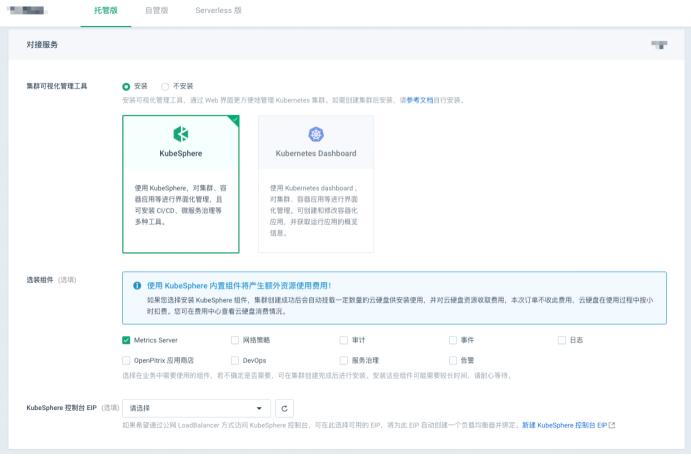Enable the 日志 checkbox
This screenshot has width=691, height=456.
[x=562, y=340]
